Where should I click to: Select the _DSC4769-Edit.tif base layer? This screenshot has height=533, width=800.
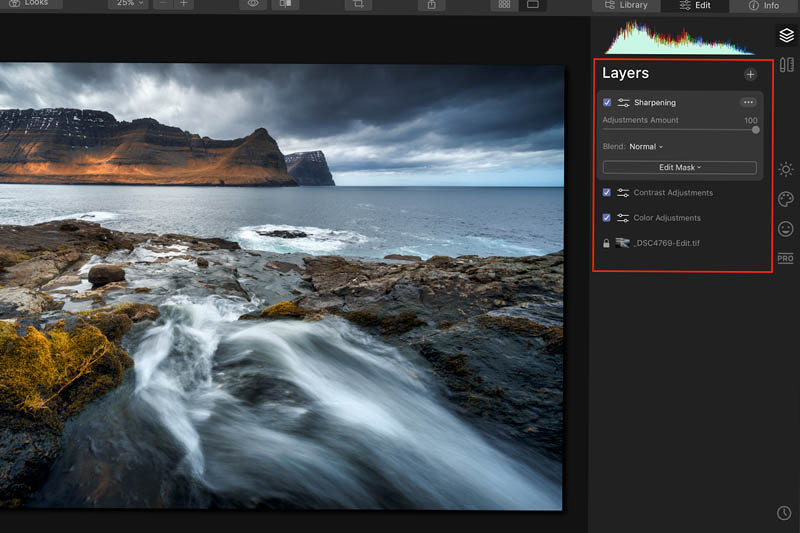665,243
